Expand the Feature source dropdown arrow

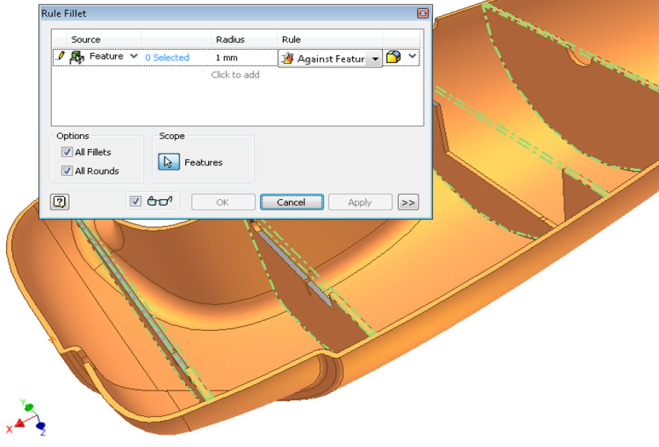(x=134, y=56)
